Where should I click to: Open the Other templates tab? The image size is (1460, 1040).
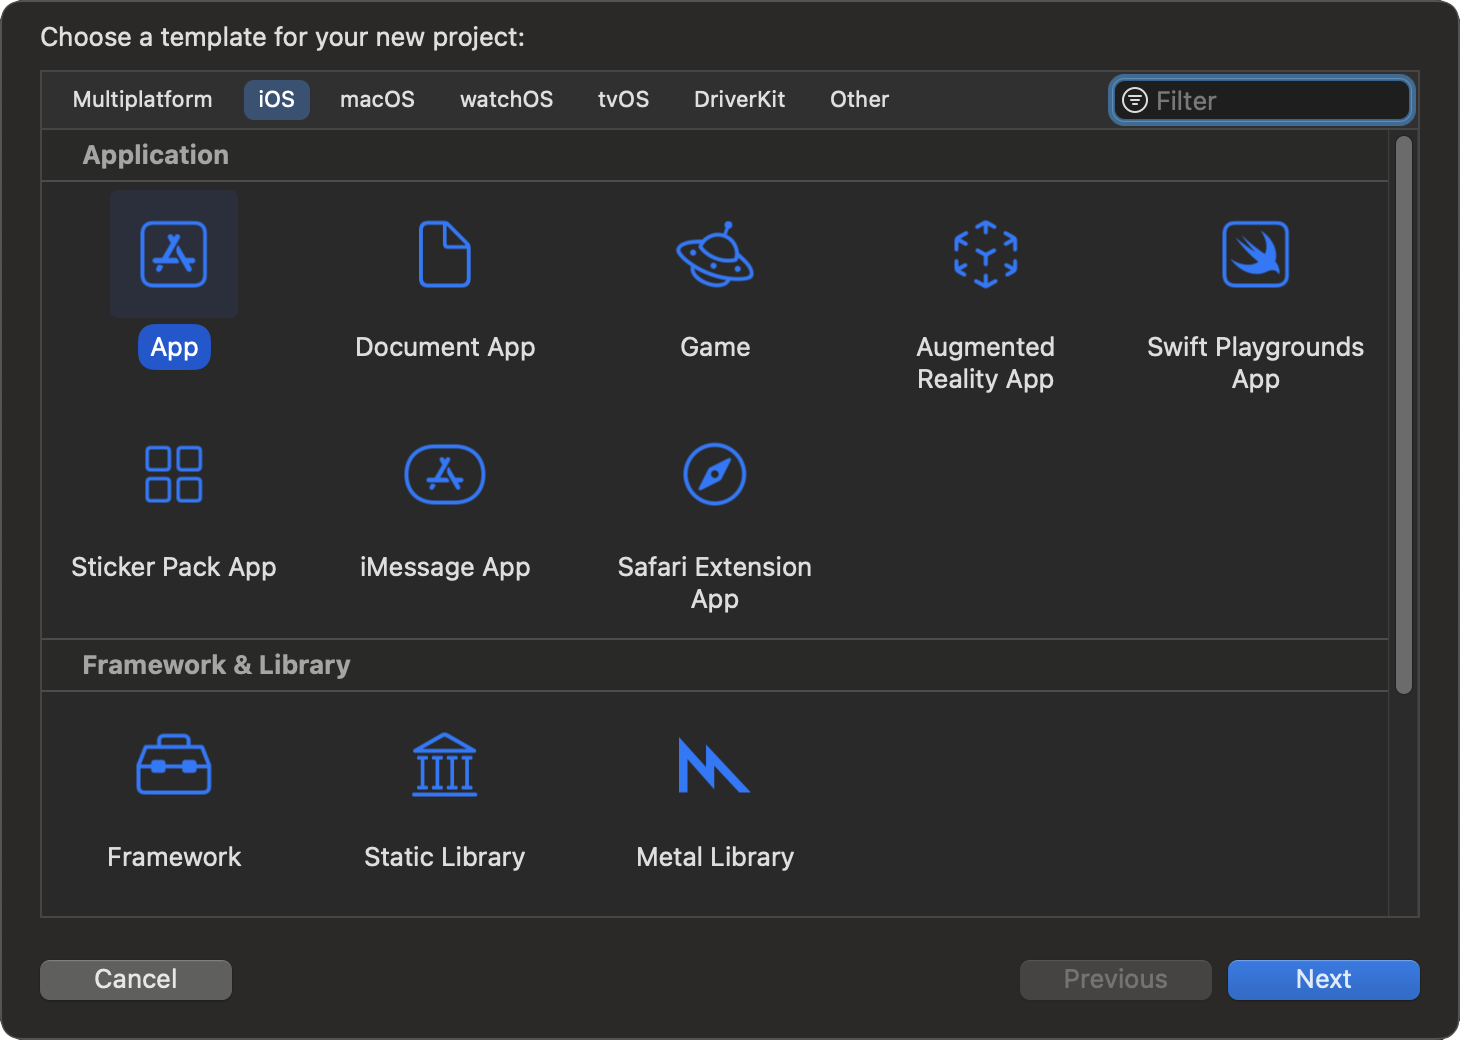tap(859, 100)
